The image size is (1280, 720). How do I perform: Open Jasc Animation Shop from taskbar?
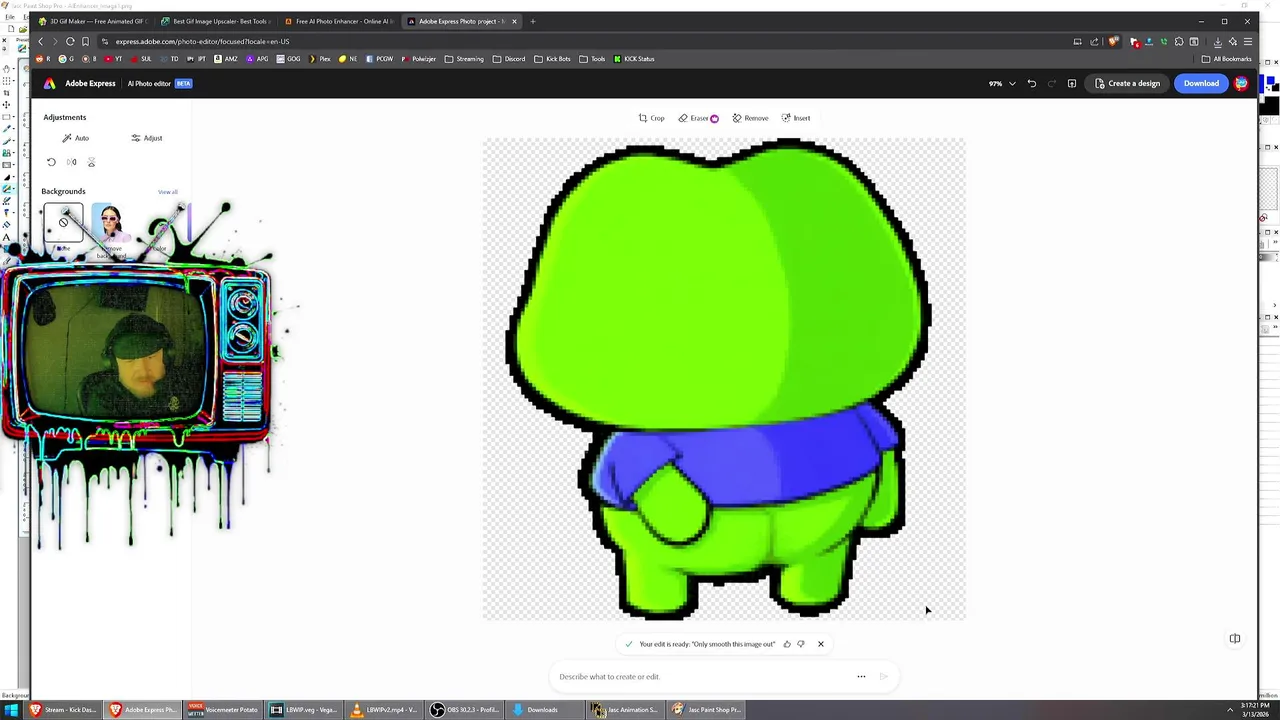625,710
